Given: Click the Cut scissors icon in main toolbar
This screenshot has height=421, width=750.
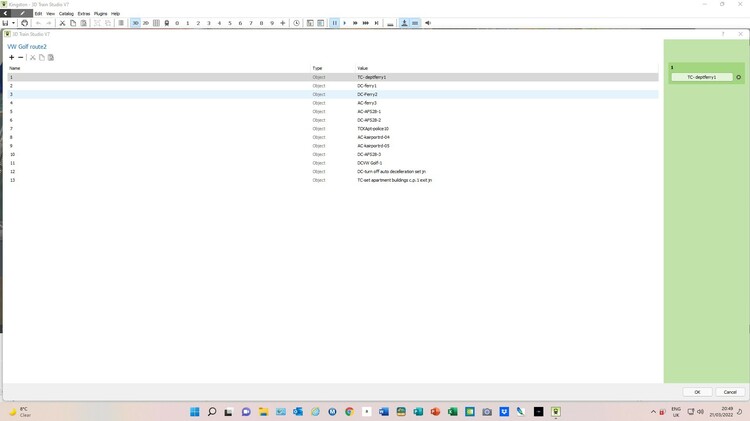Looking at the screenshot, I should pyautogui.click(x=62, y=23).
